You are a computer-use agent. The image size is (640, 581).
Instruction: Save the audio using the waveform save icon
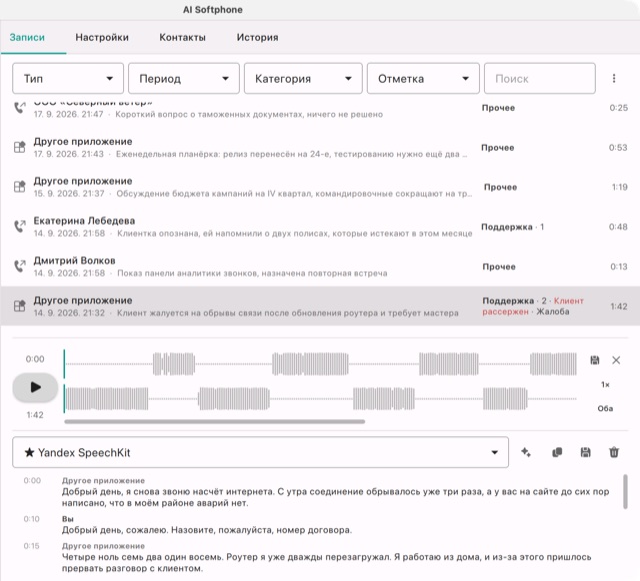click(x=595, y=360)
